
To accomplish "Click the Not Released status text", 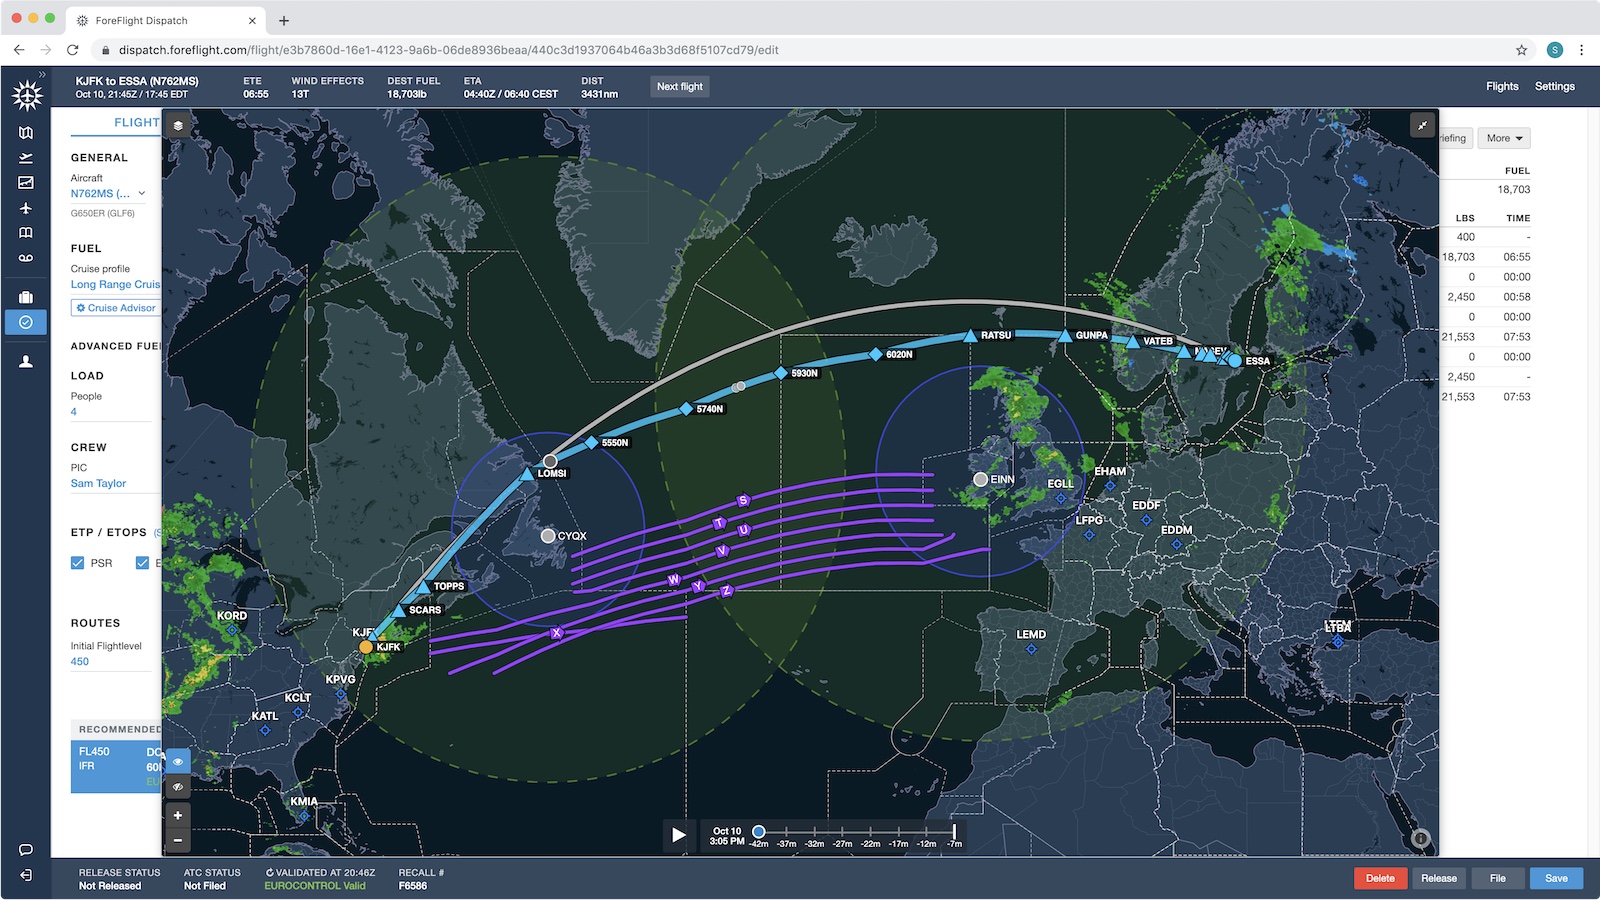I will [110, 886].
